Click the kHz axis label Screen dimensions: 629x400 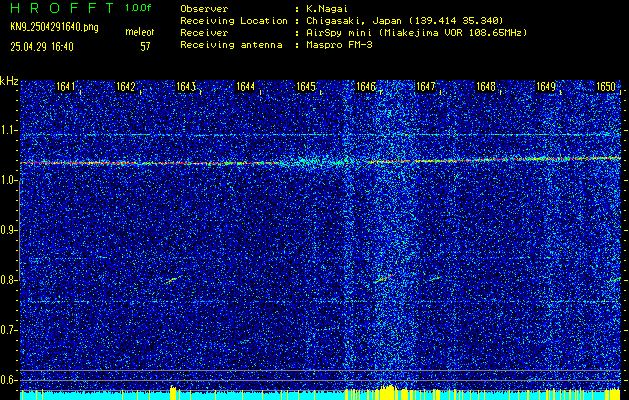pyautogui.click(x=9, y=81)
